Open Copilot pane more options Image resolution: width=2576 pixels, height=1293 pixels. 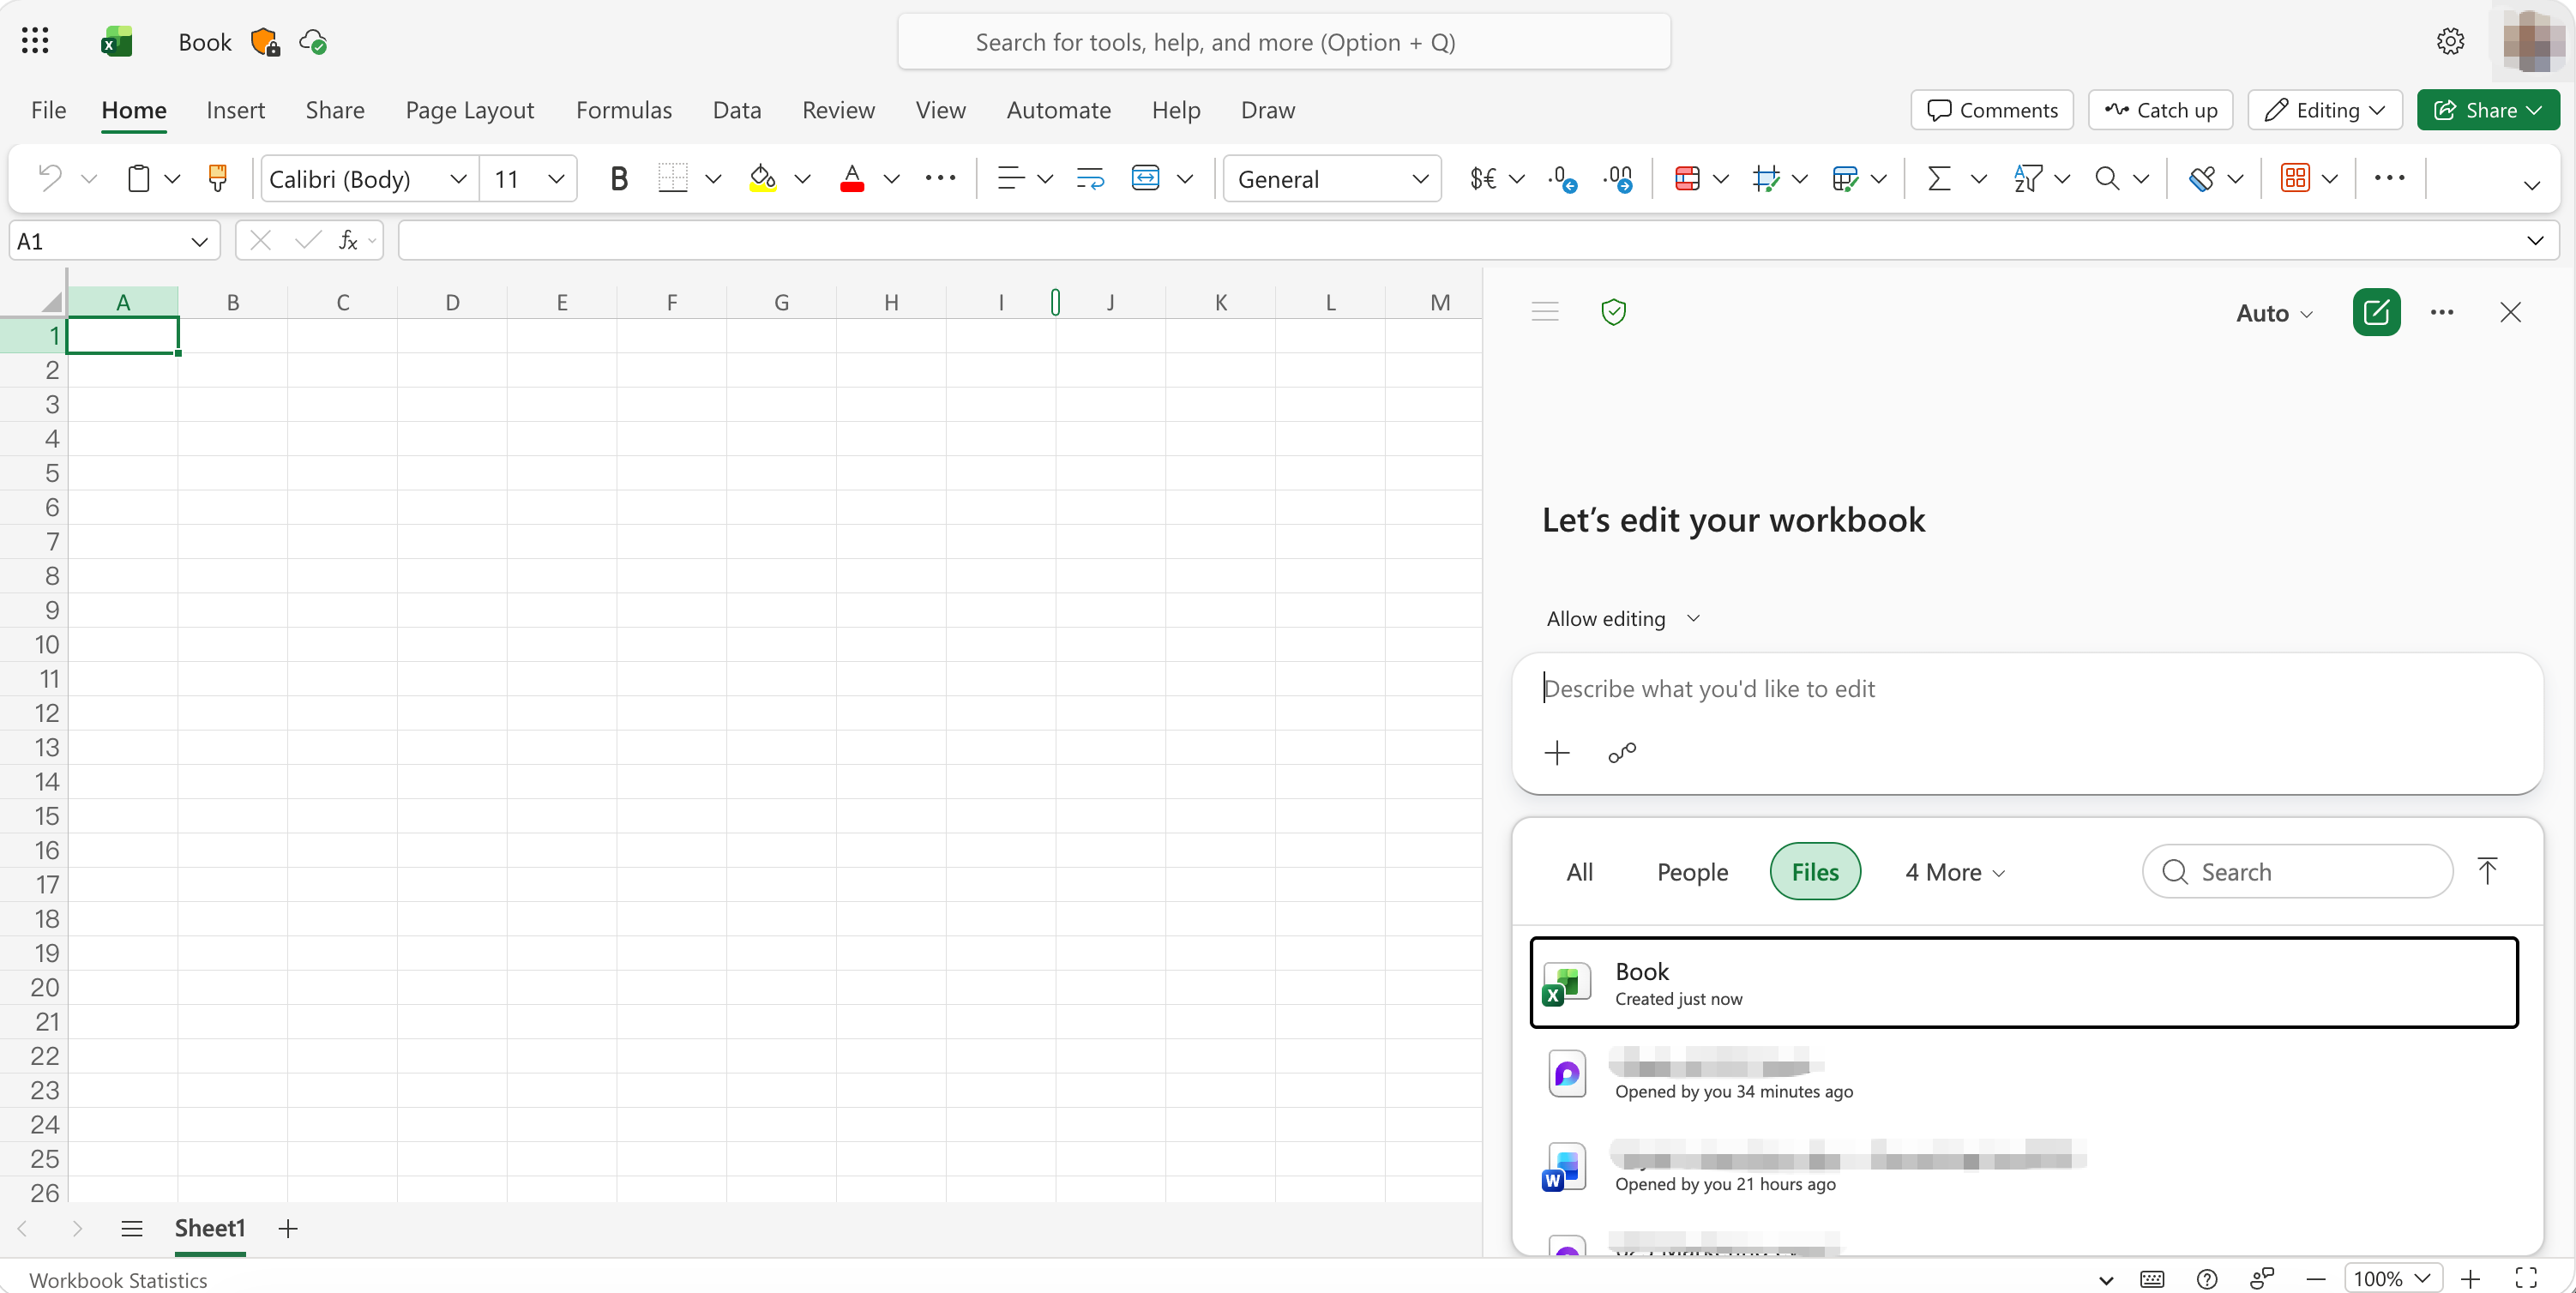click(x=2441, y=312)
